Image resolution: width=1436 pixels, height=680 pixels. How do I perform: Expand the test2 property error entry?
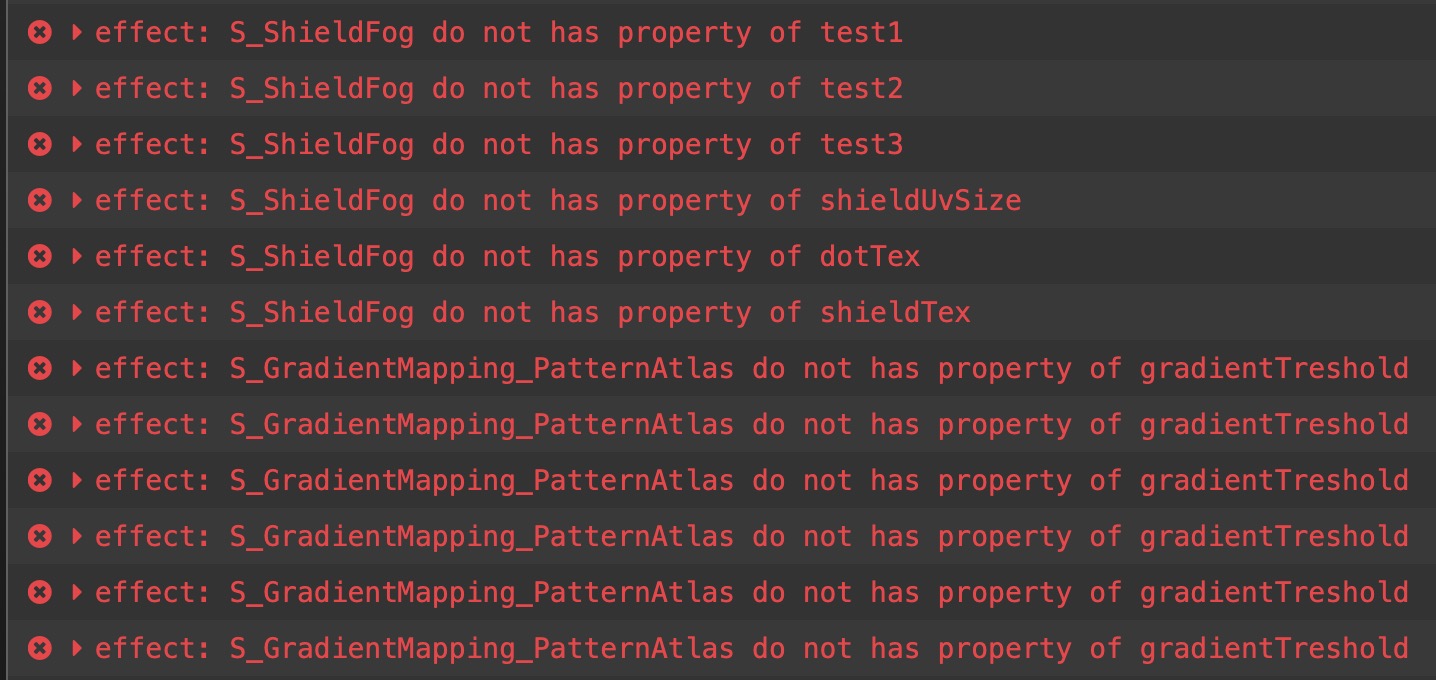pos(77,89)
